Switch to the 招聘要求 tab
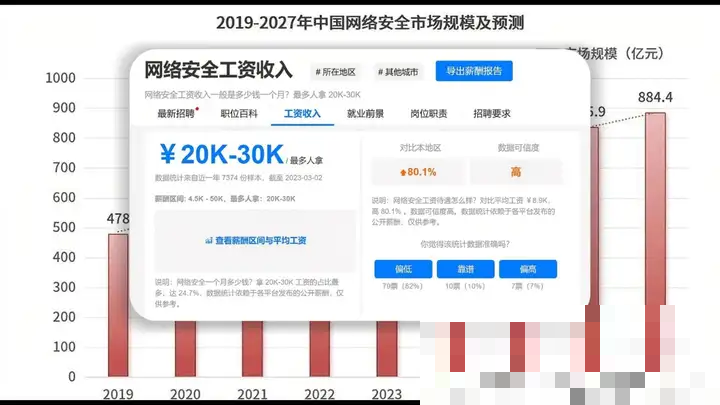The image size is (720, 405). (x=492, y=113)
